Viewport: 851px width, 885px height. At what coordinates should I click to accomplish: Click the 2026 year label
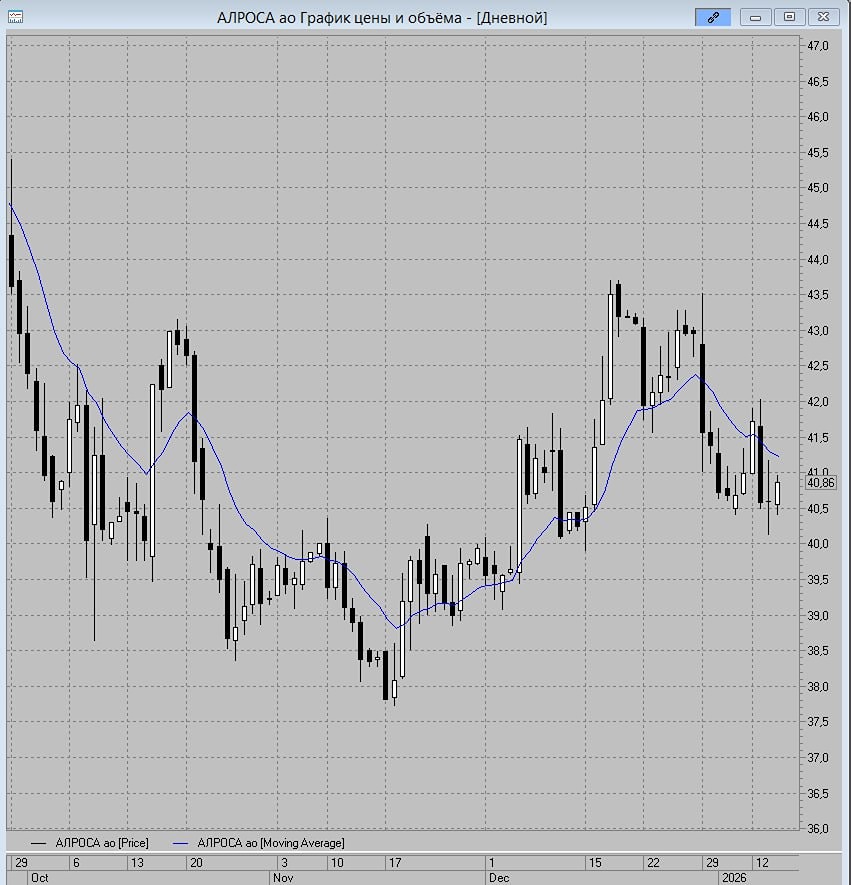pos(734,878)
